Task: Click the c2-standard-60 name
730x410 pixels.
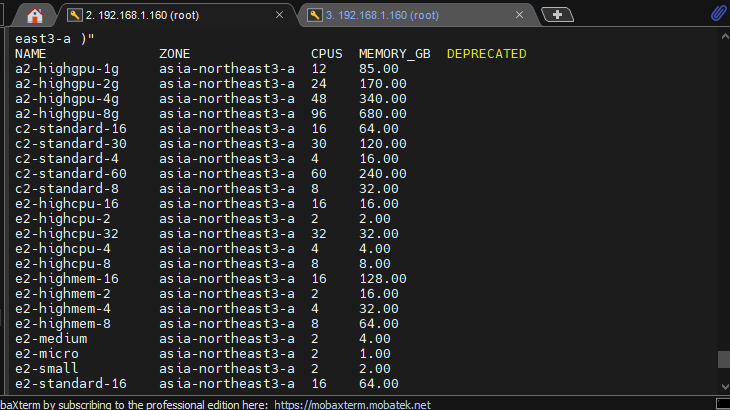Action: click(71, 174)
